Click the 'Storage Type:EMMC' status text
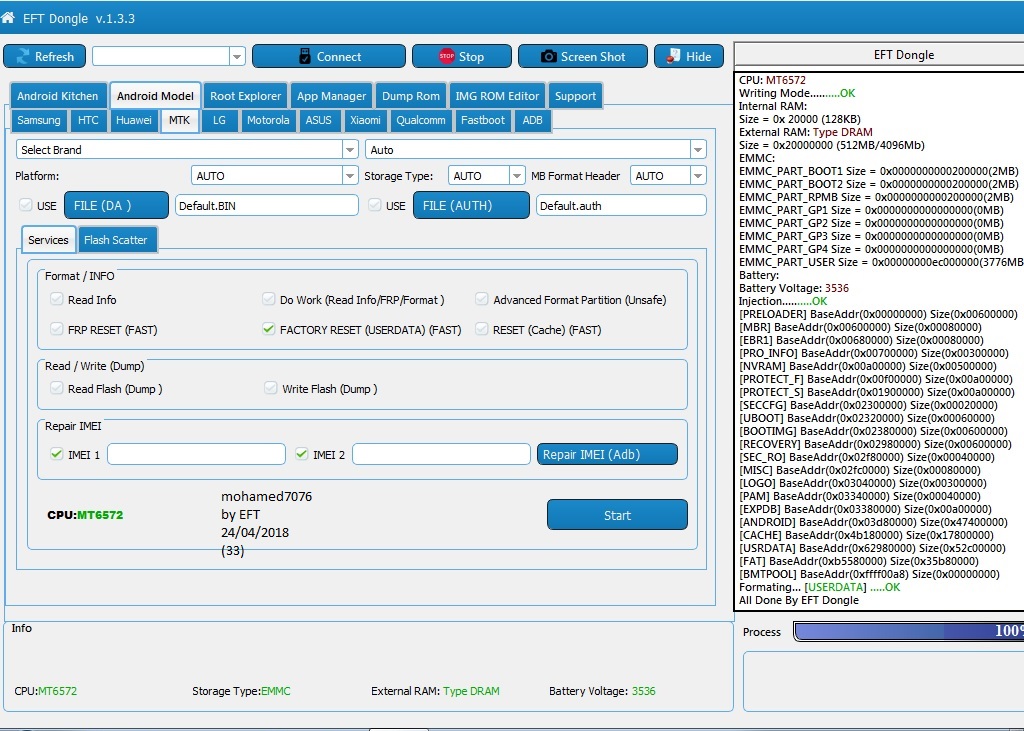The image size is (1024, 731). 241,690
